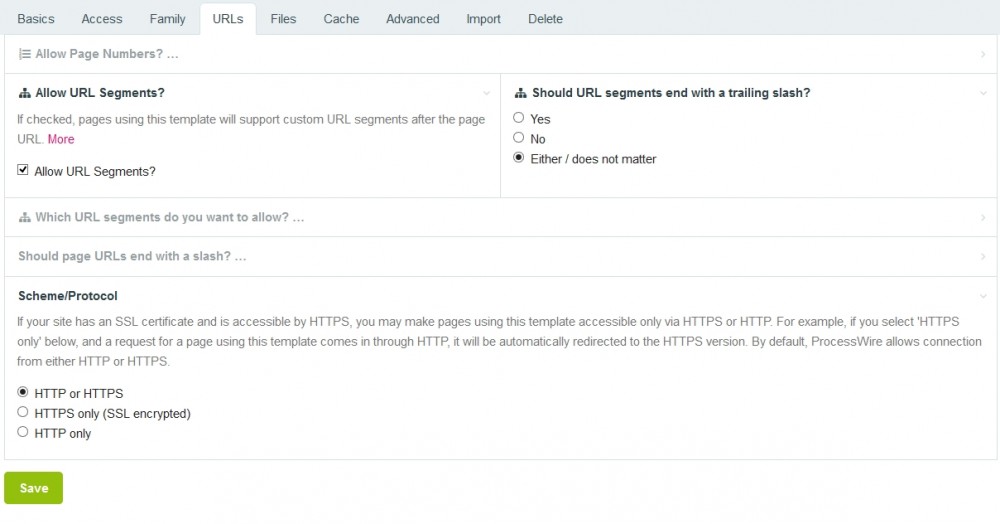Uncheck the Allow URL Segments checkbox

(23, 171)
